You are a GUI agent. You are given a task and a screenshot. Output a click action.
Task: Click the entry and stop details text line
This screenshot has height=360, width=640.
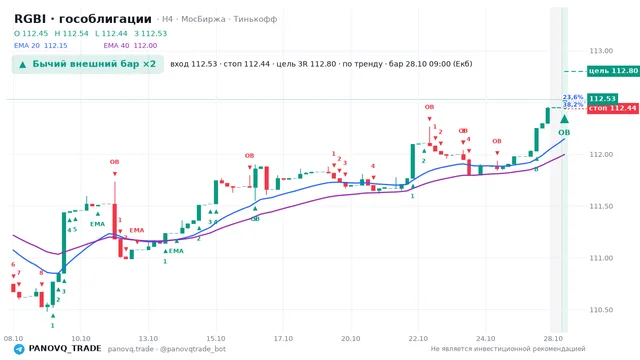(321, 64)
